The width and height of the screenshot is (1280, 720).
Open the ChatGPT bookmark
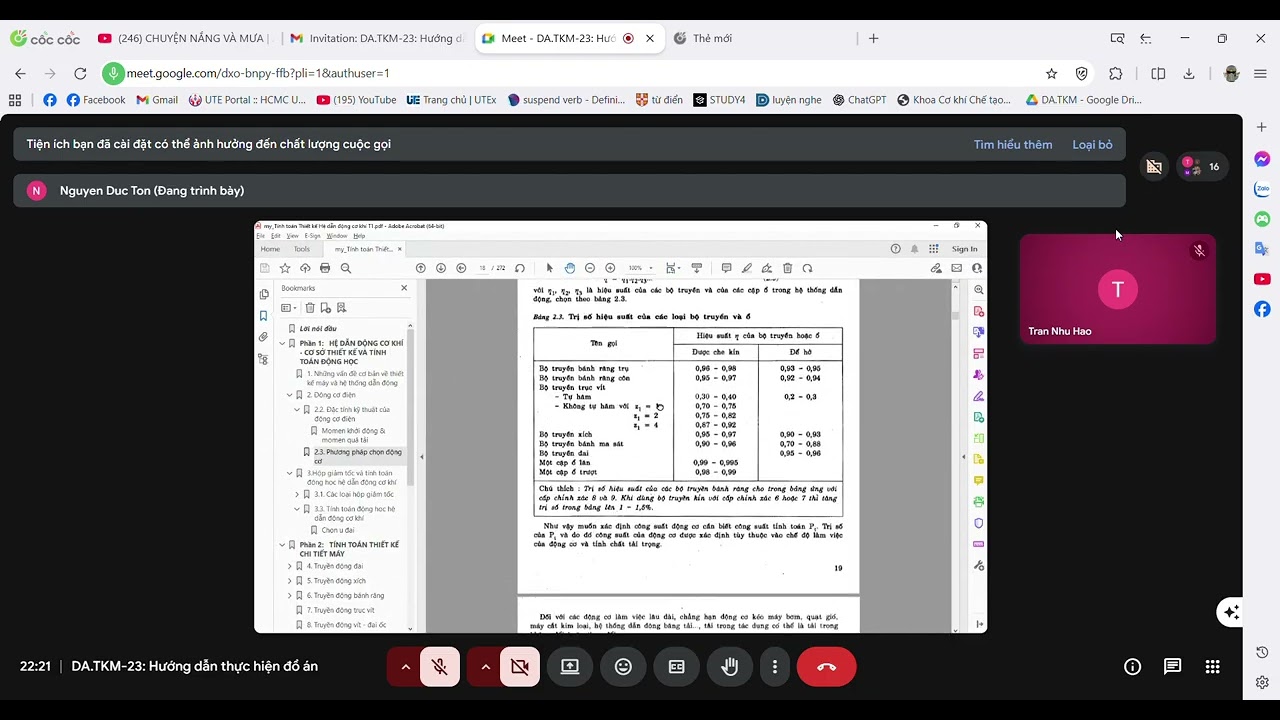click(858, 100)
